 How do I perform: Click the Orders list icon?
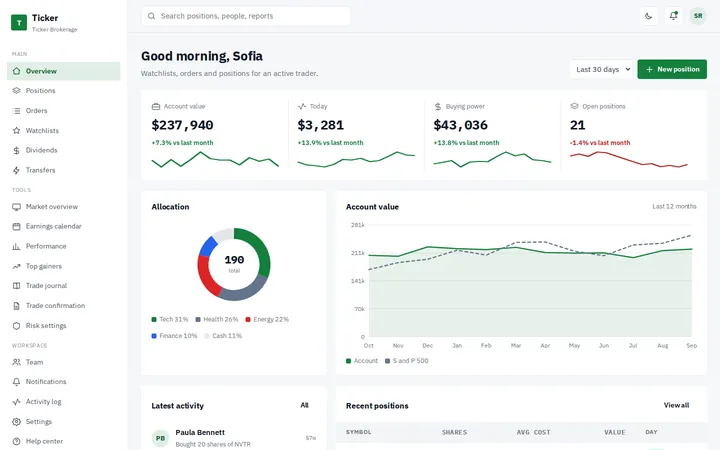[17, 111]
